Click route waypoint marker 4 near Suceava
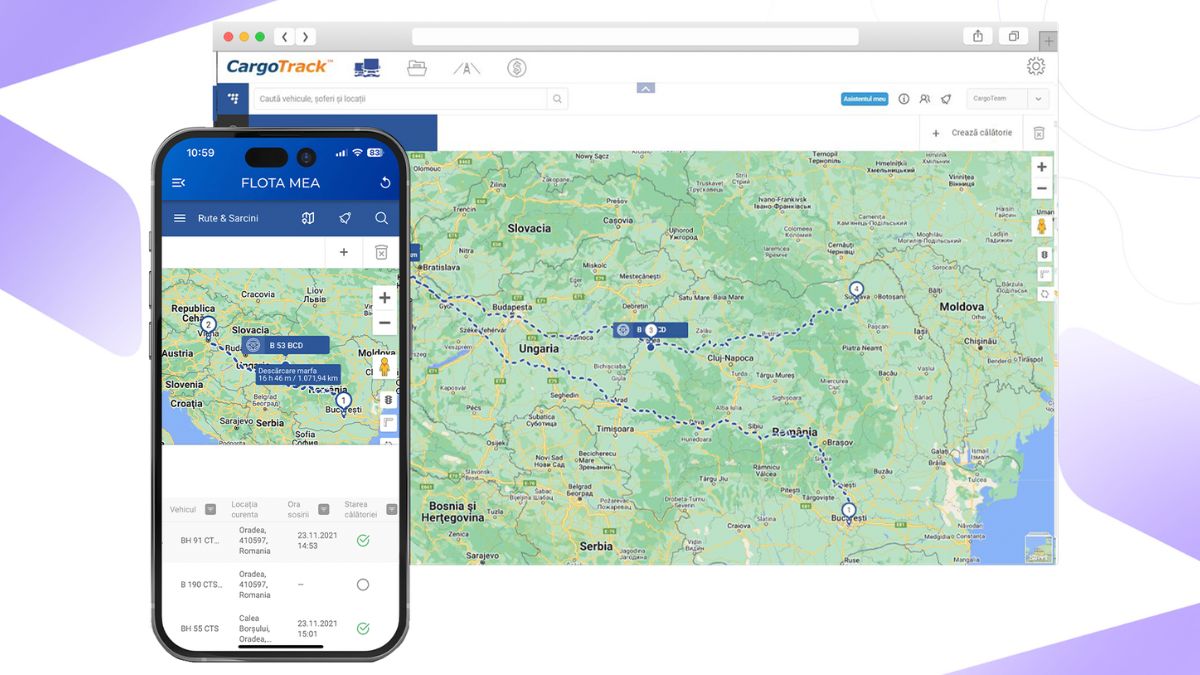The width and height of the screenshot is (1200, 675). (856, 289)
